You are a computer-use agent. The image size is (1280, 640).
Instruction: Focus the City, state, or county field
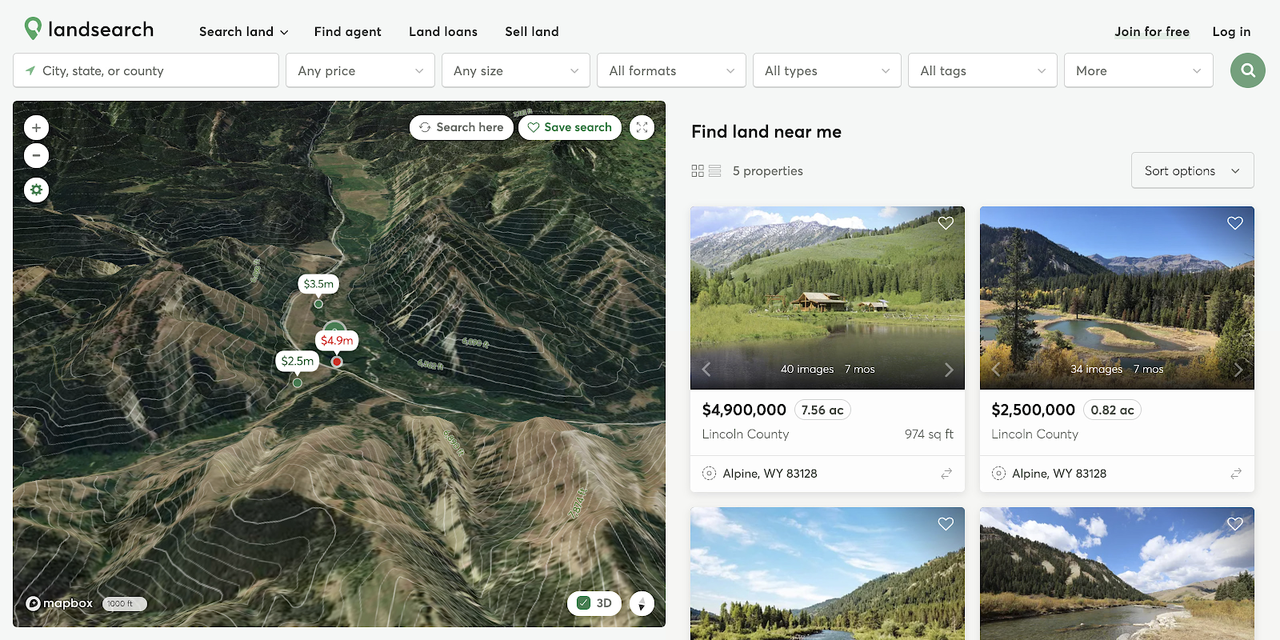(x=146, y=71)
